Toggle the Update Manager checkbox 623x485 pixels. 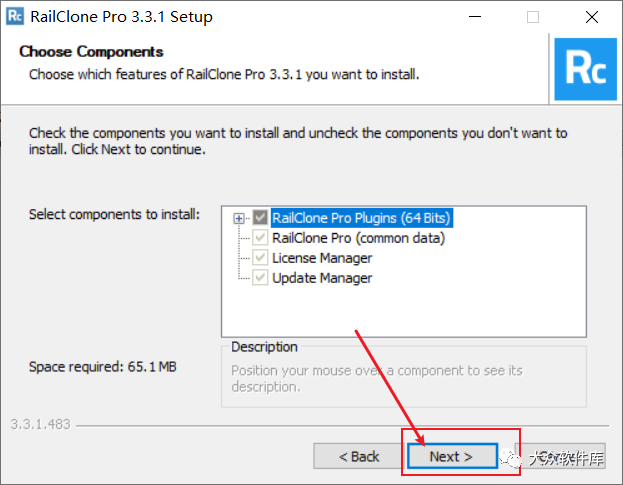click(260, 278)
